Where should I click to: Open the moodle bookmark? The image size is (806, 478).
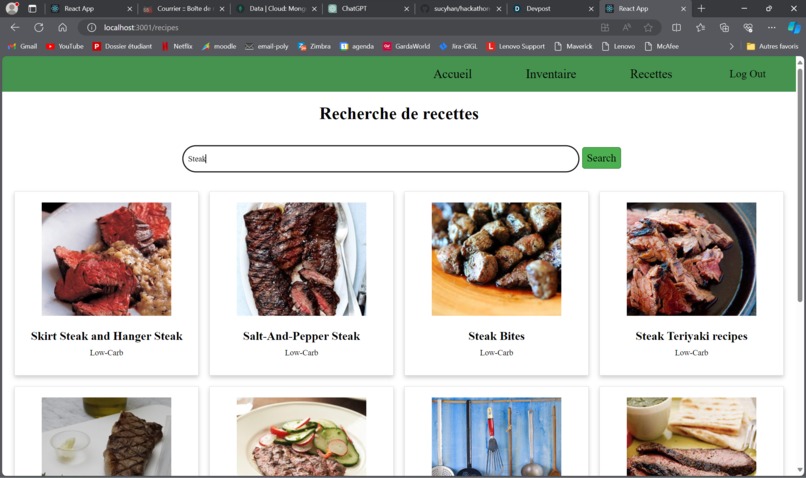[x=219, y=46]
